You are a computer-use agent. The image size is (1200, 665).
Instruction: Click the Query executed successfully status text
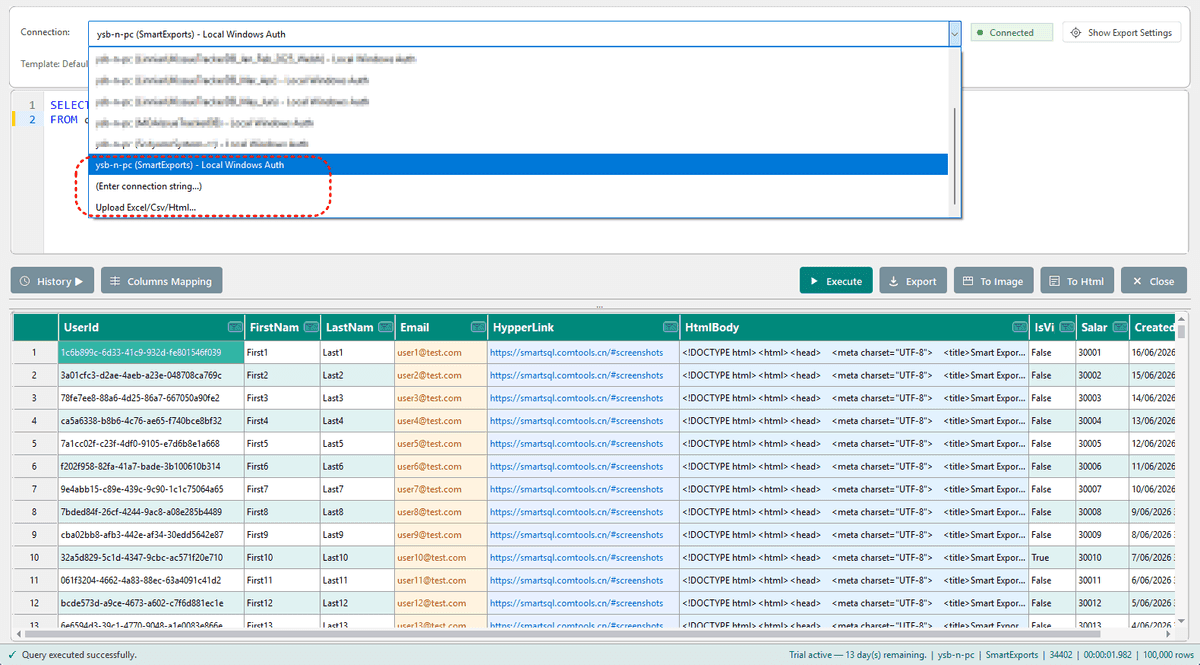tap(79, 655)
